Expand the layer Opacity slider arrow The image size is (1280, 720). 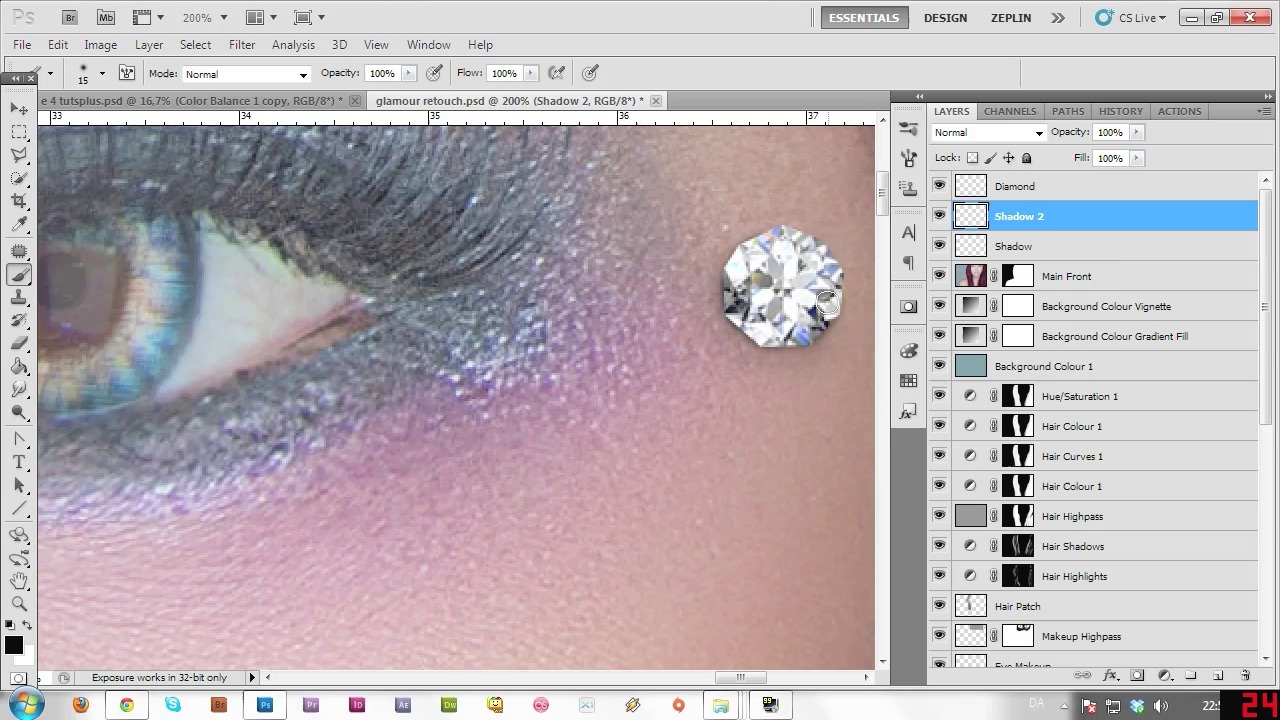pos(1136,132)
